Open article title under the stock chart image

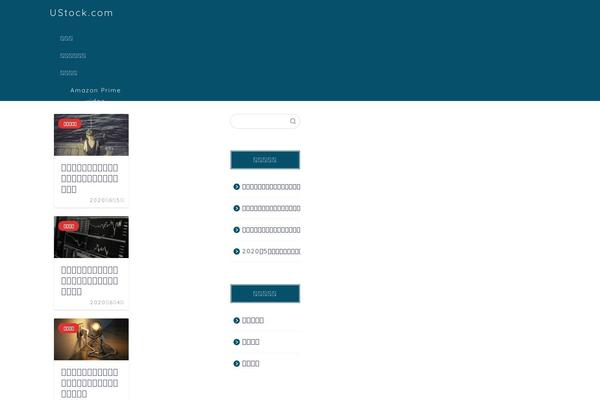(x=90, y=281)
